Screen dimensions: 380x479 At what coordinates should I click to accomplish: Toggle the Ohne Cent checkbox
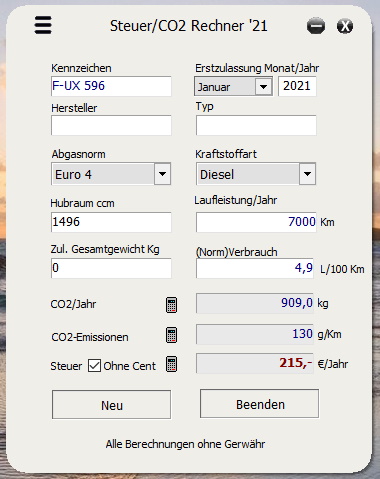[x=94, y=366]
